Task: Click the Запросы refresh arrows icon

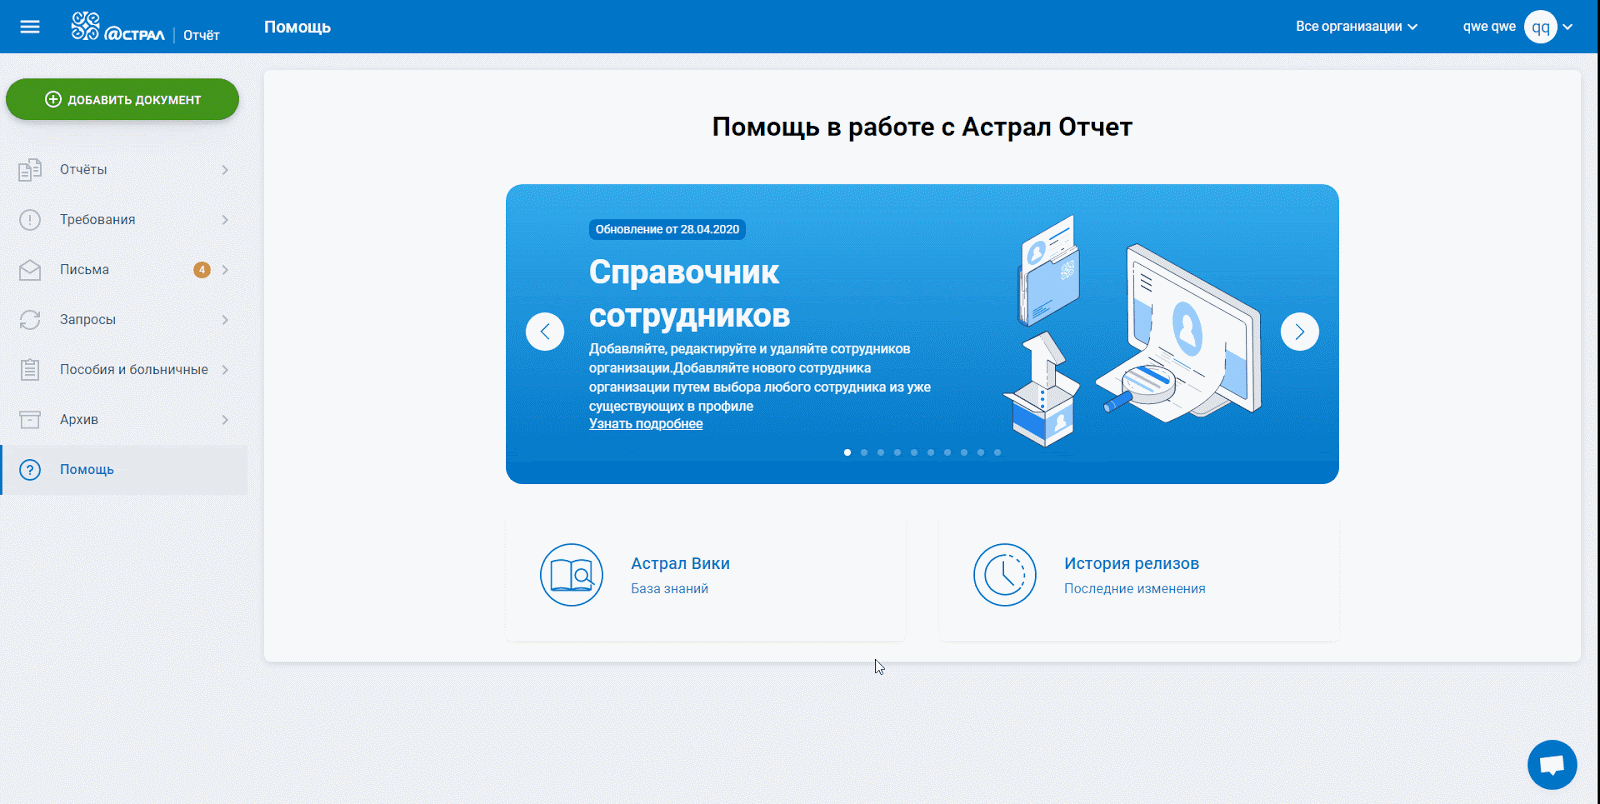Action: [30, 320]
